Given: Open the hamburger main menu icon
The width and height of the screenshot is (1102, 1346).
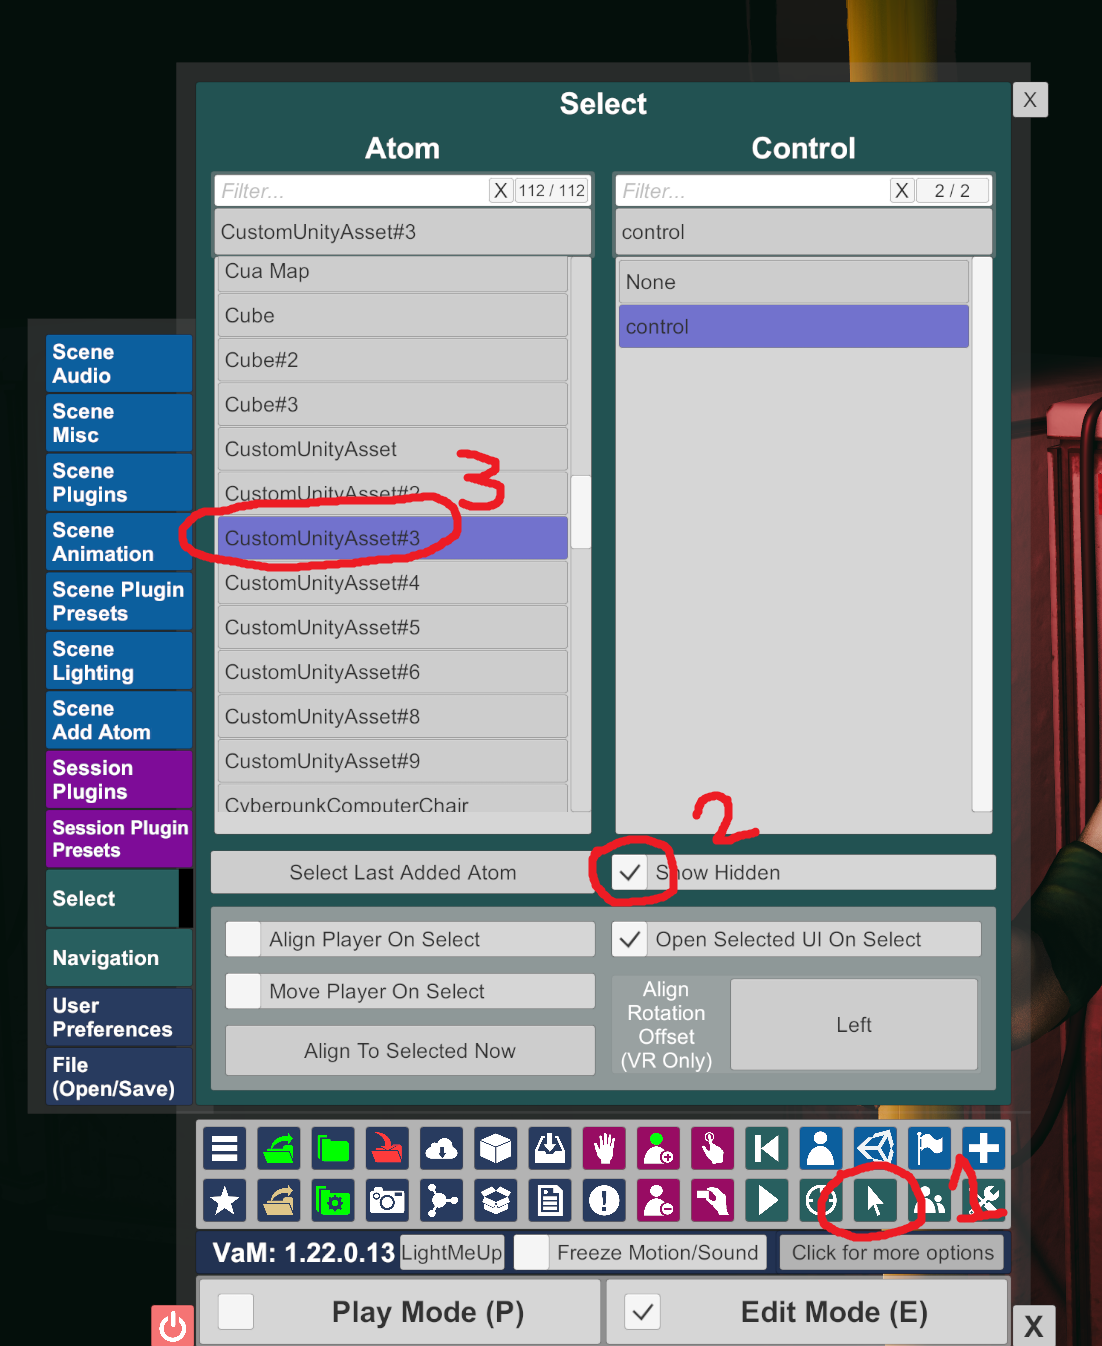Looking at the screenshot, I should point(225,1148).
